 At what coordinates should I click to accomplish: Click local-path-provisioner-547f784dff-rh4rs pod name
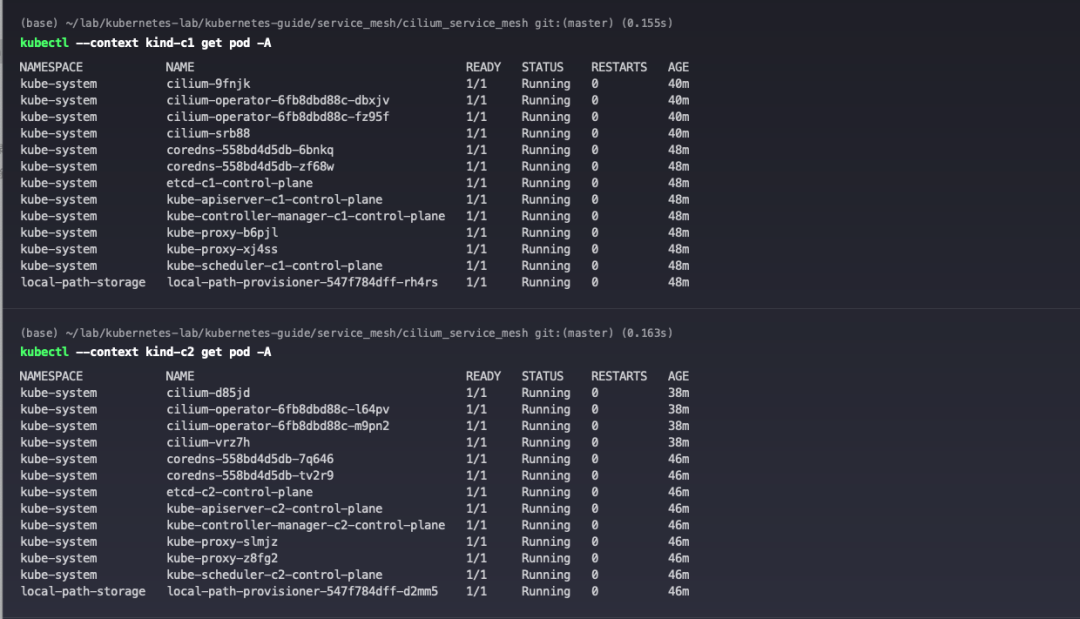[302, 282]
